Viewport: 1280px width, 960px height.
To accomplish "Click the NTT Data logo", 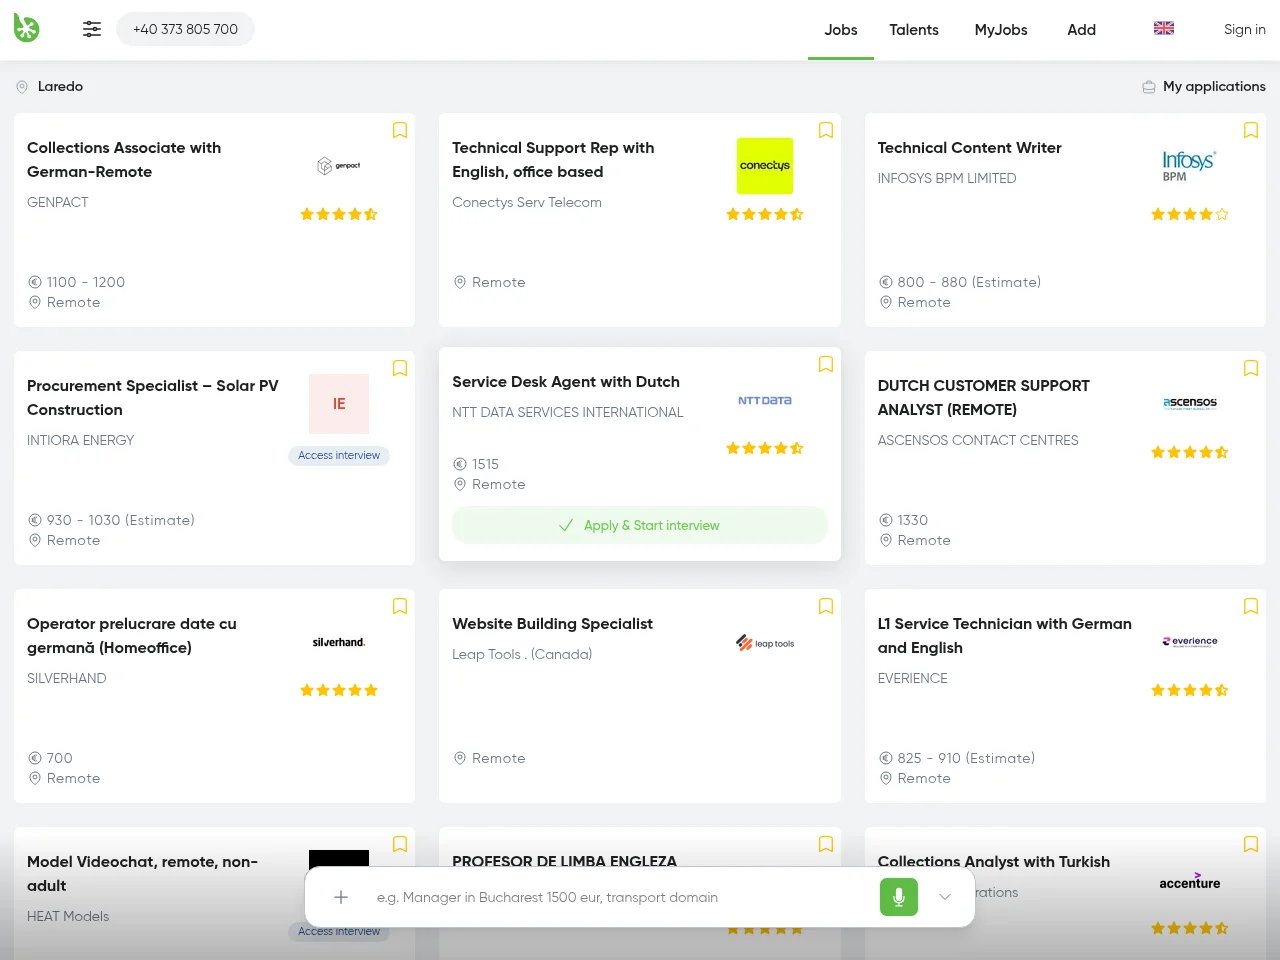I will [765, 400].
